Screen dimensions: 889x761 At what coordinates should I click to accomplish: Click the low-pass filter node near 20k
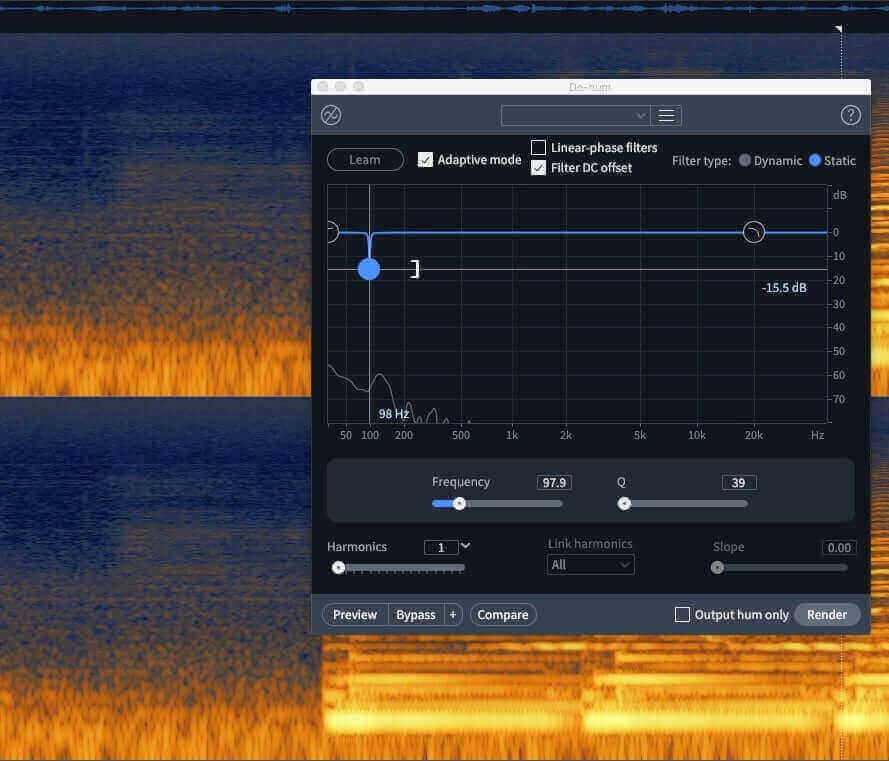[x=753, y=232]
